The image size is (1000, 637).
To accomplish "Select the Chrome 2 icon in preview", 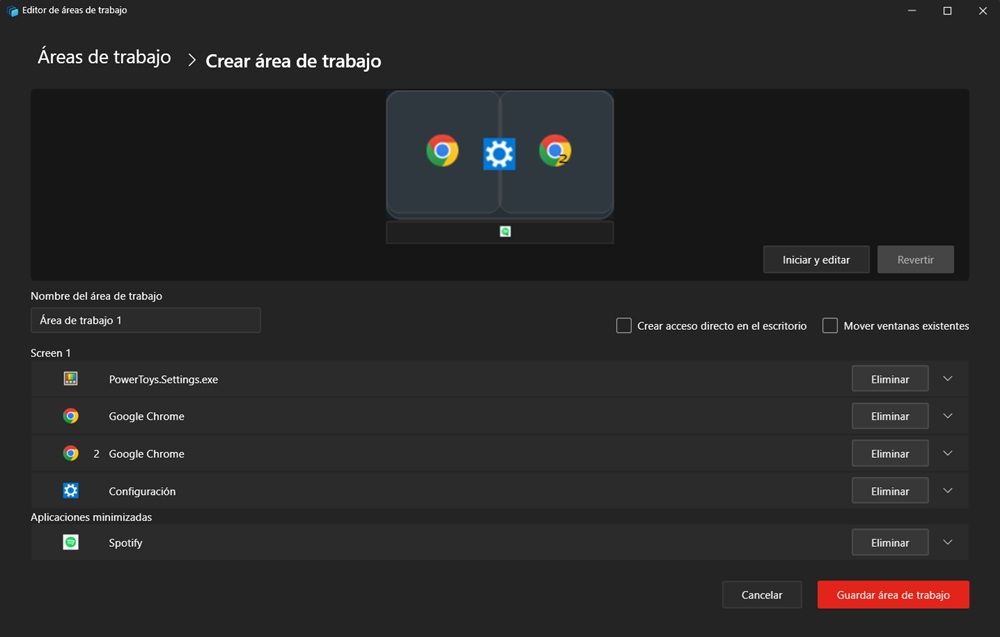I will pos(555,151).
